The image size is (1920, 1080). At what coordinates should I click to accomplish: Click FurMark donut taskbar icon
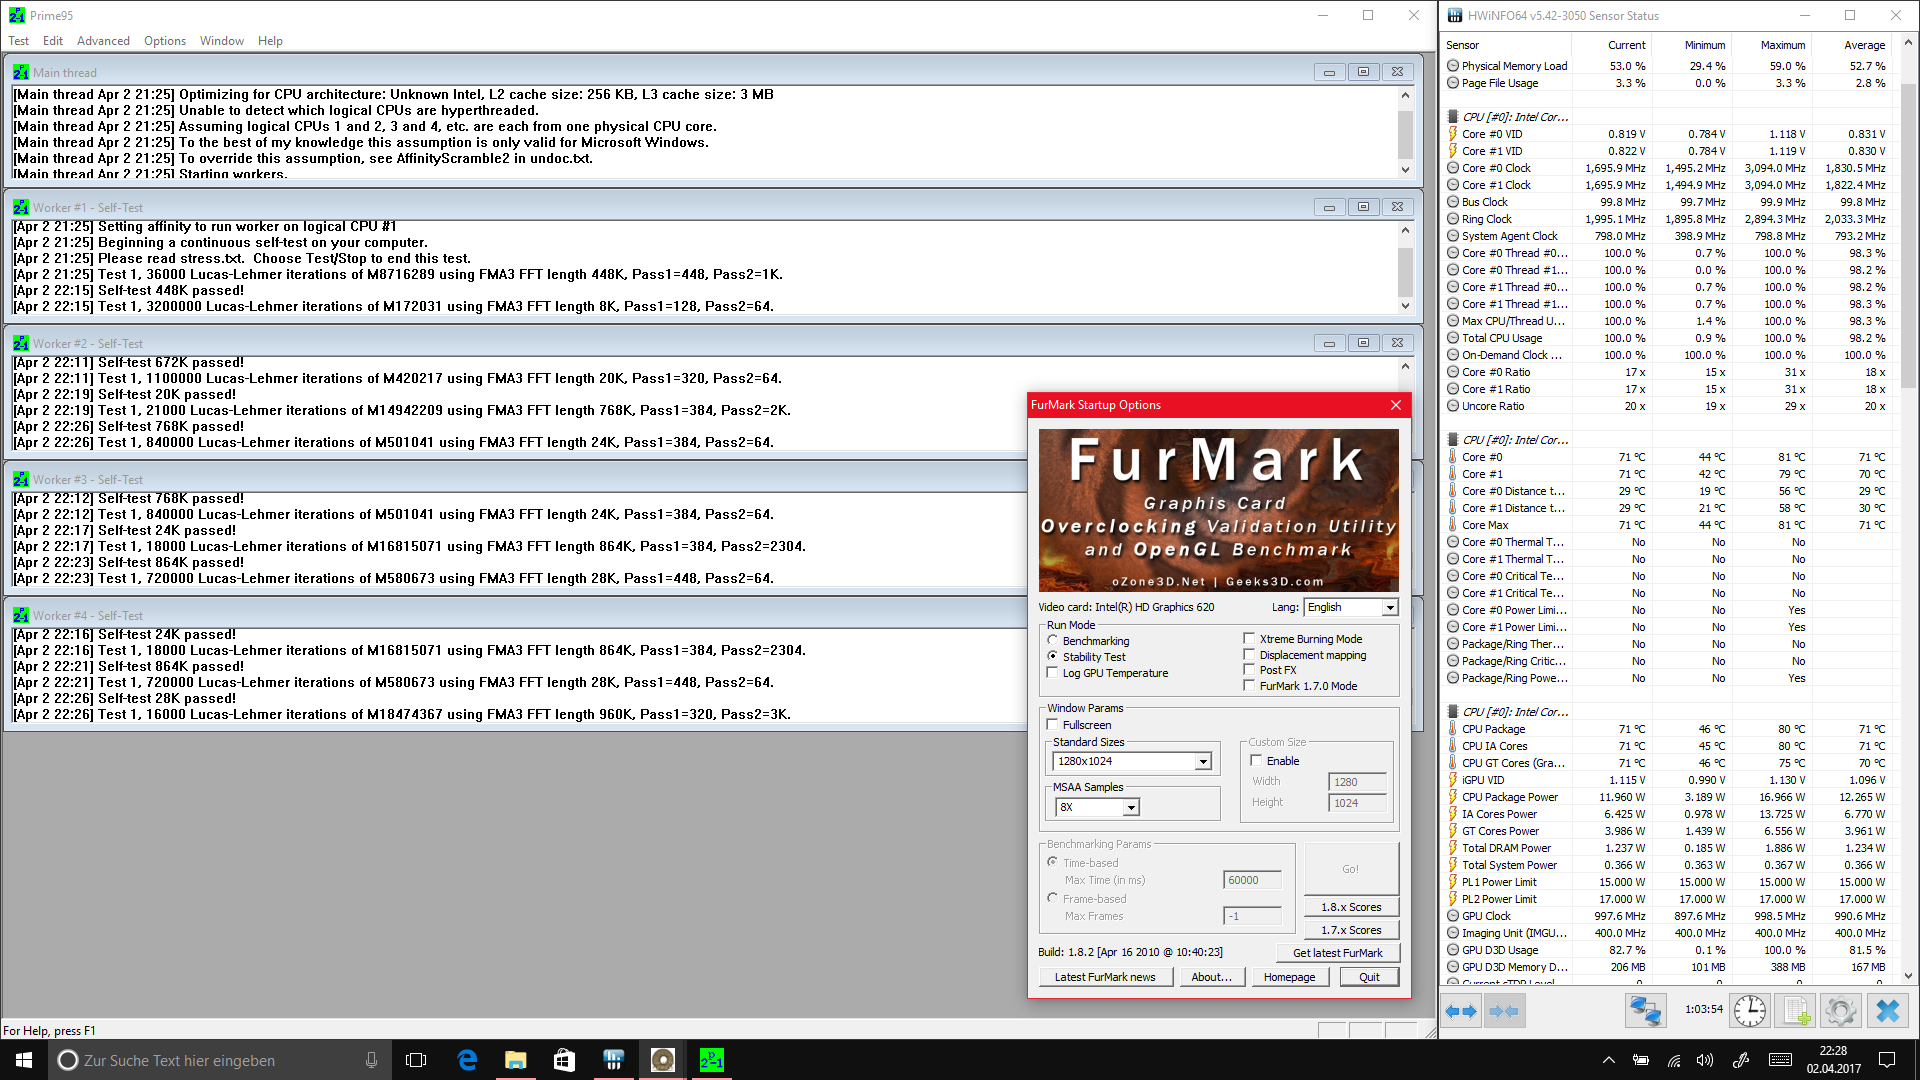tap(662, 1060)
